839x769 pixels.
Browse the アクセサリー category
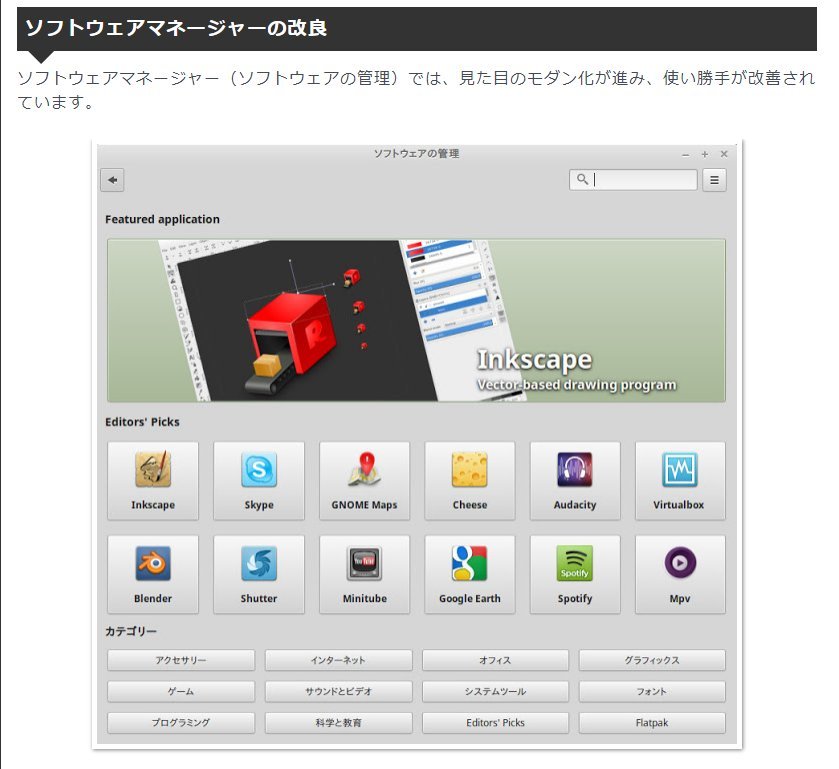[x=181, y=661]
